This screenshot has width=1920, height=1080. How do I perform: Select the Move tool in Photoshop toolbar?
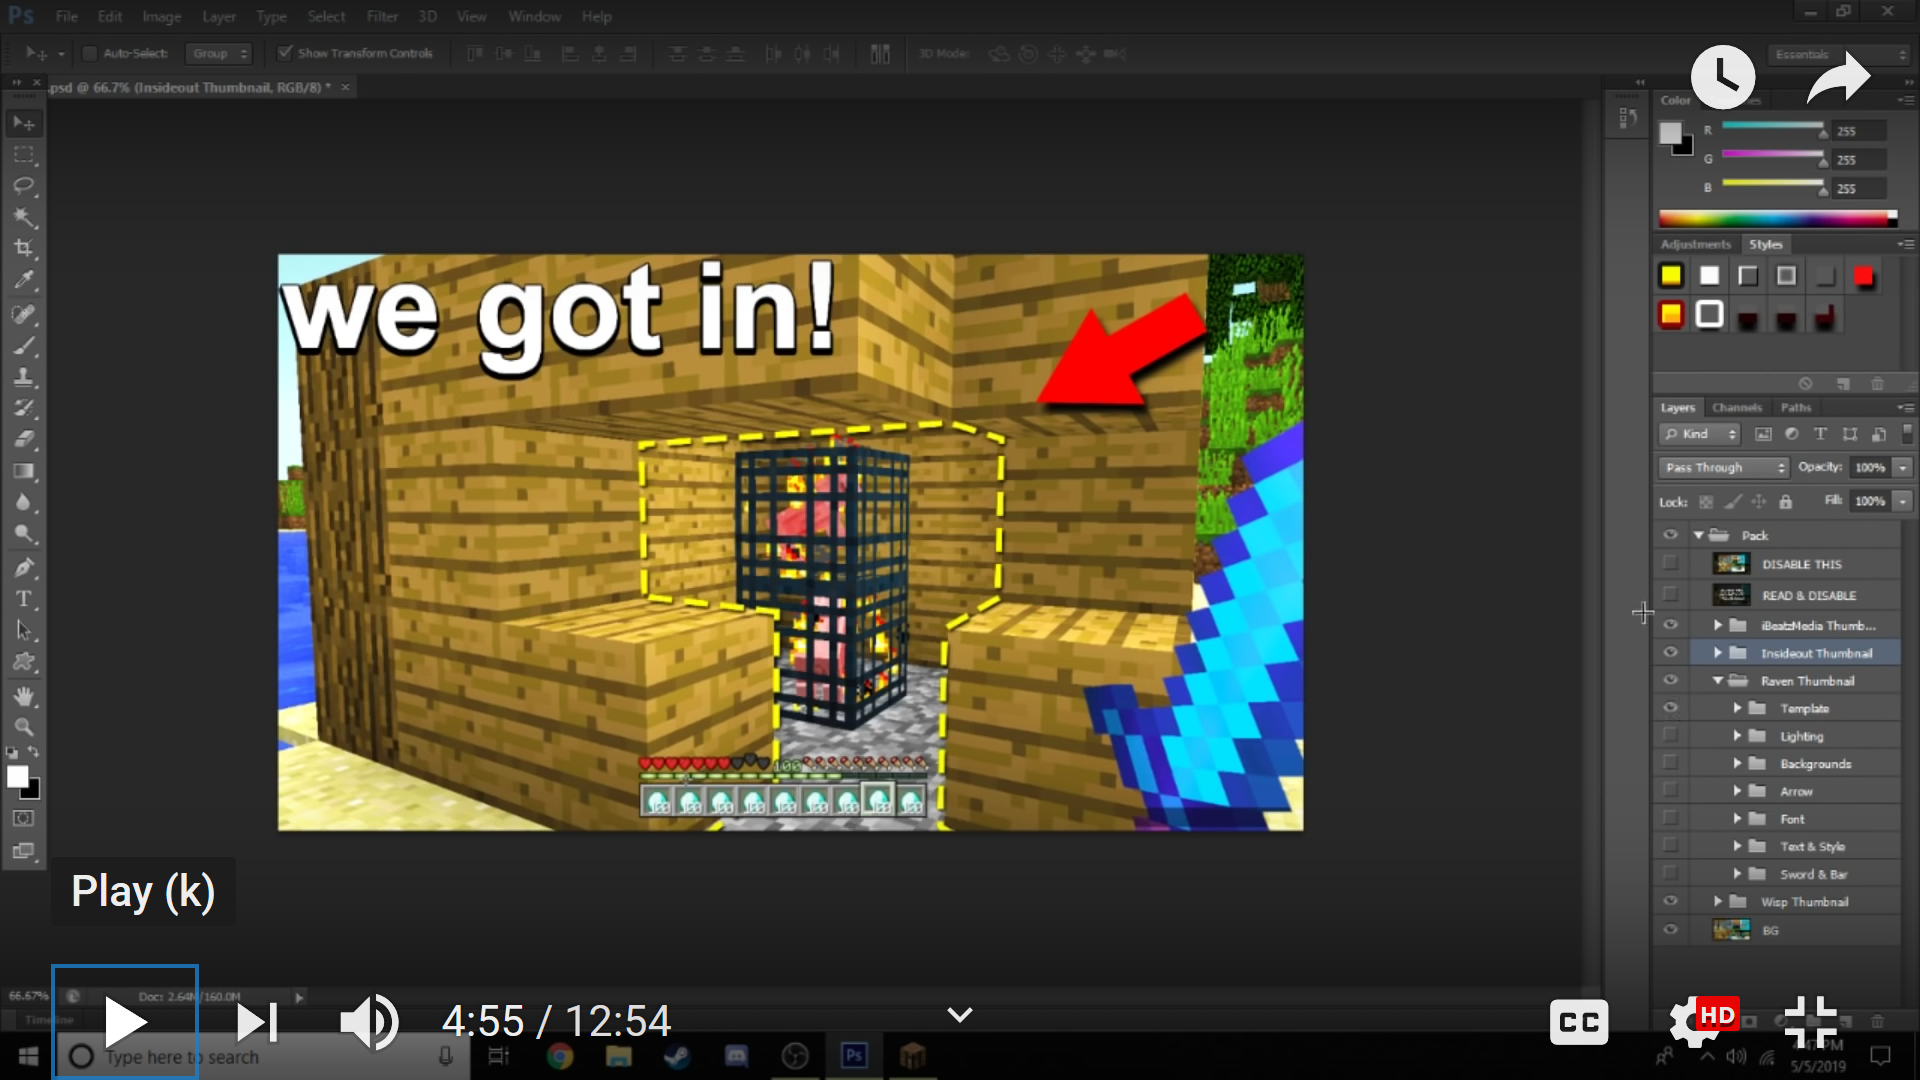point(24,123)
